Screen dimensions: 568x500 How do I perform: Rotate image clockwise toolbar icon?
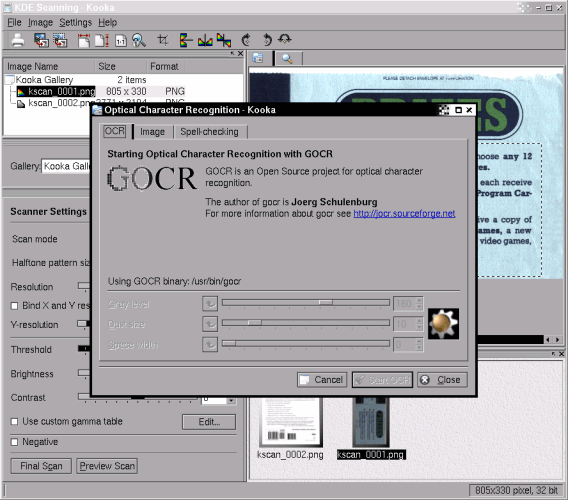click(246, 39)
